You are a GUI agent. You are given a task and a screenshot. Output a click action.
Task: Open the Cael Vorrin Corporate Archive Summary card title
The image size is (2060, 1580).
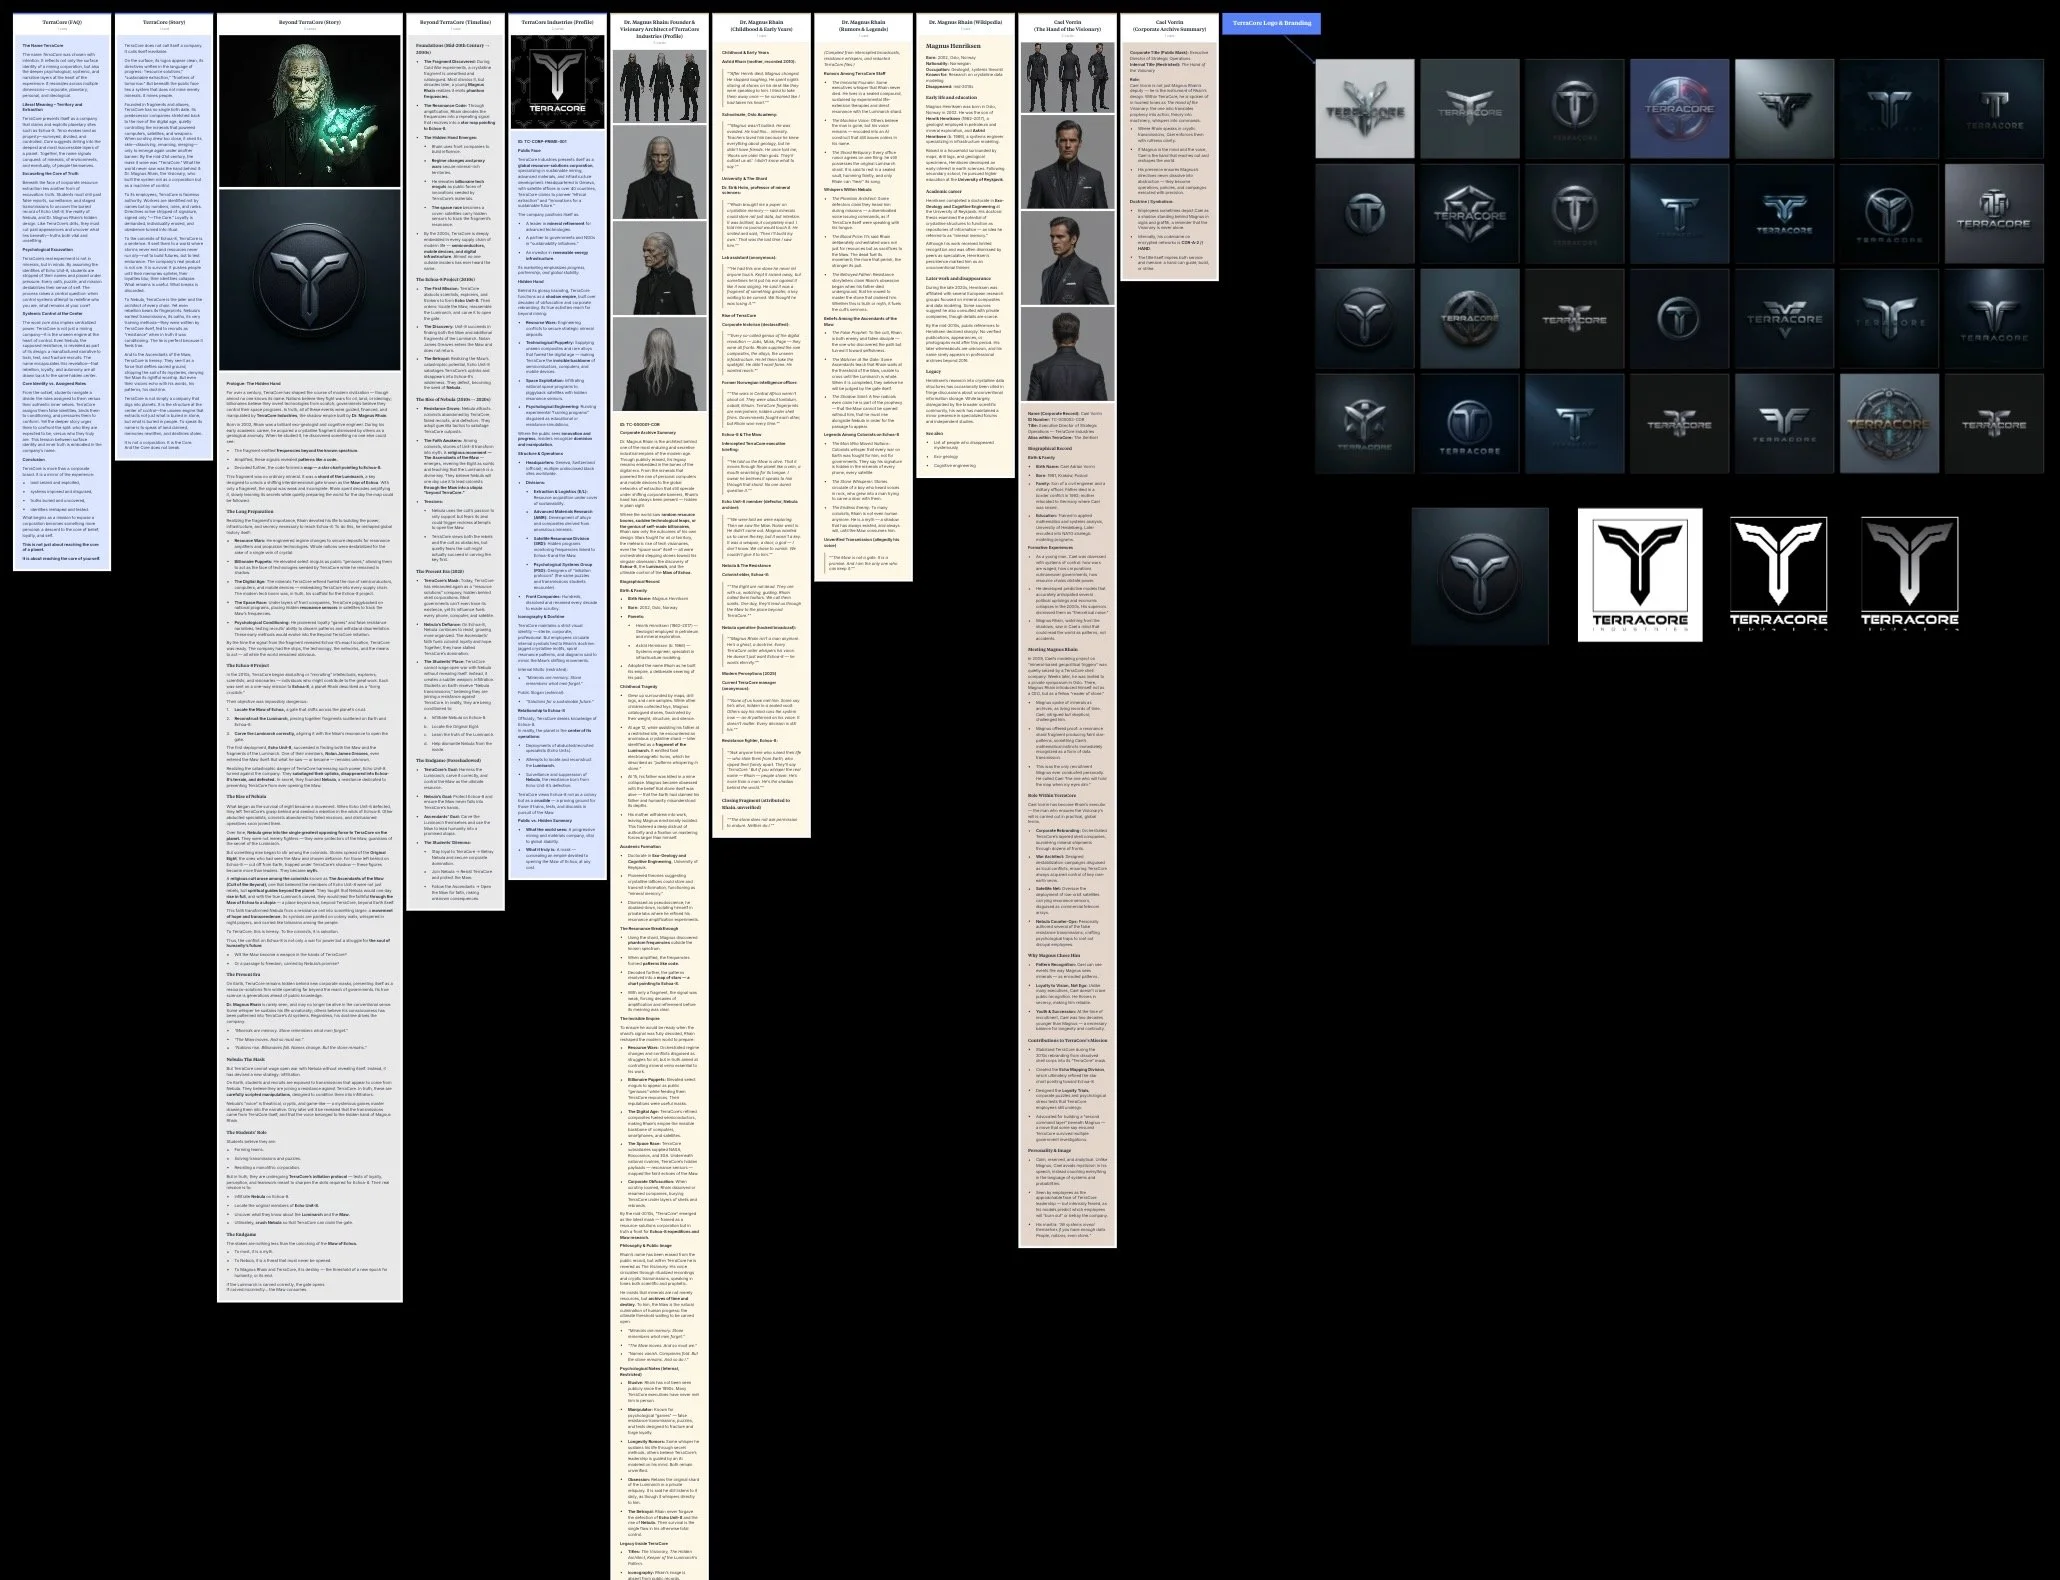click(1168, 25)
